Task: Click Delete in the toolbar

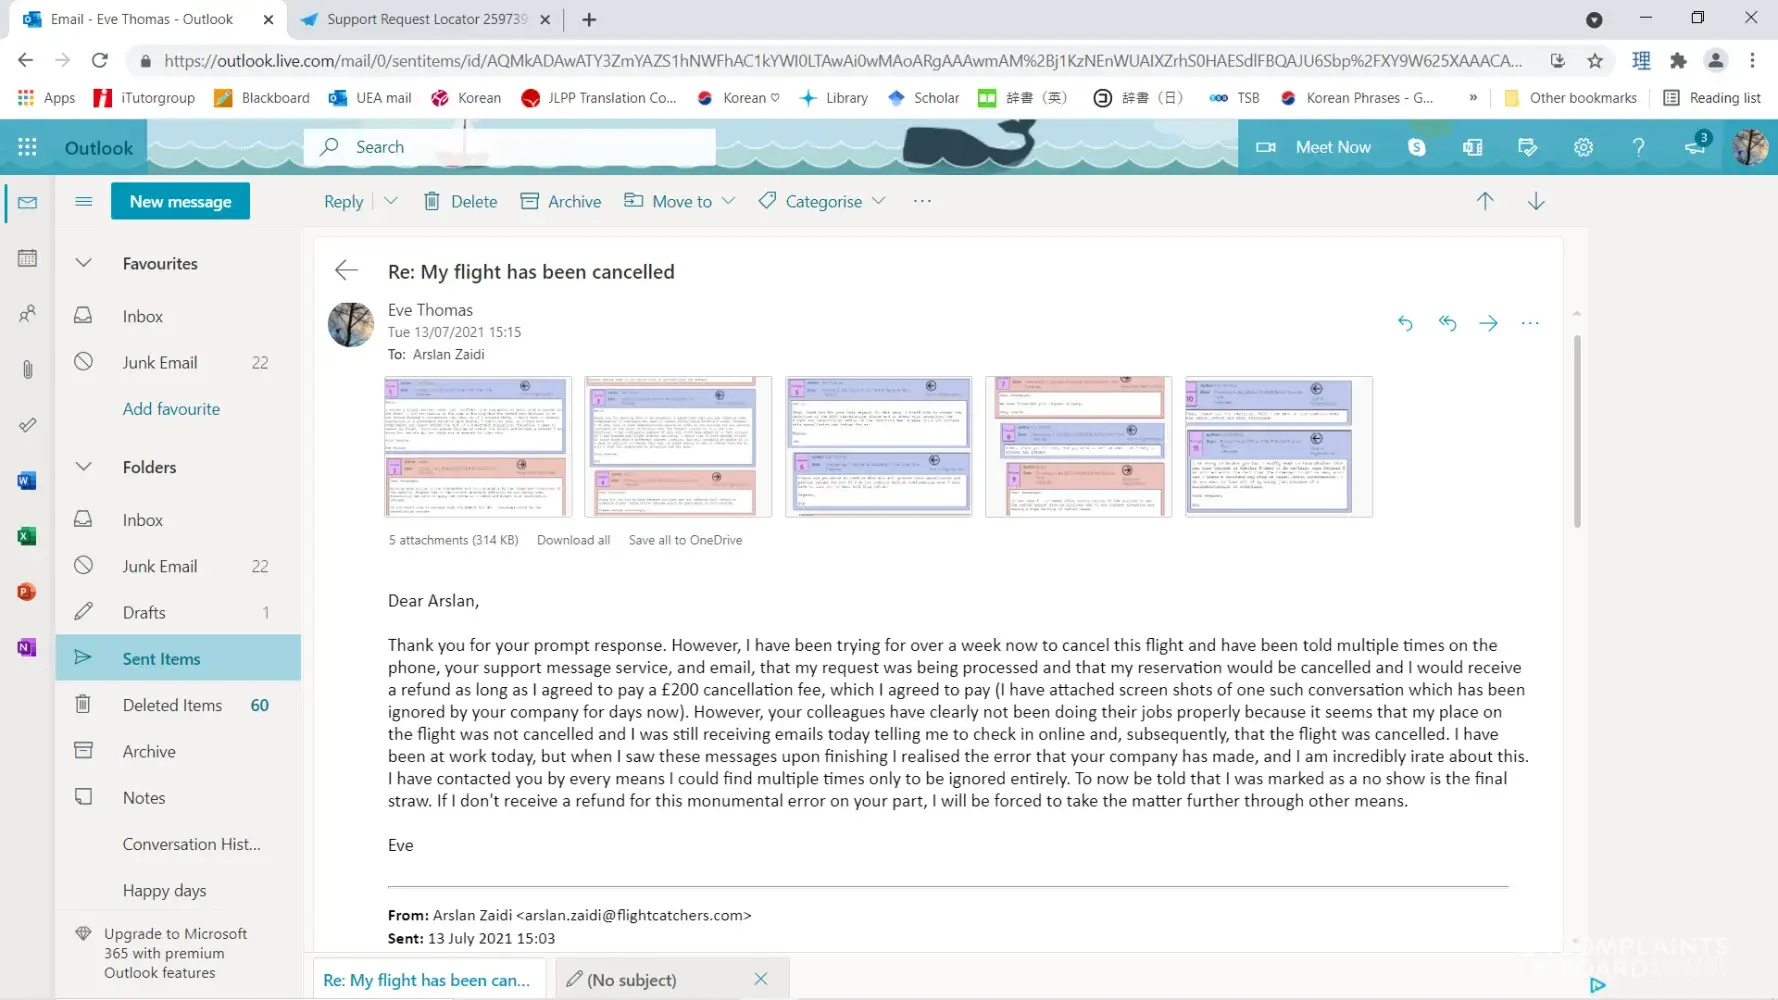Action: pyautogui.click(x=460, y=201)
